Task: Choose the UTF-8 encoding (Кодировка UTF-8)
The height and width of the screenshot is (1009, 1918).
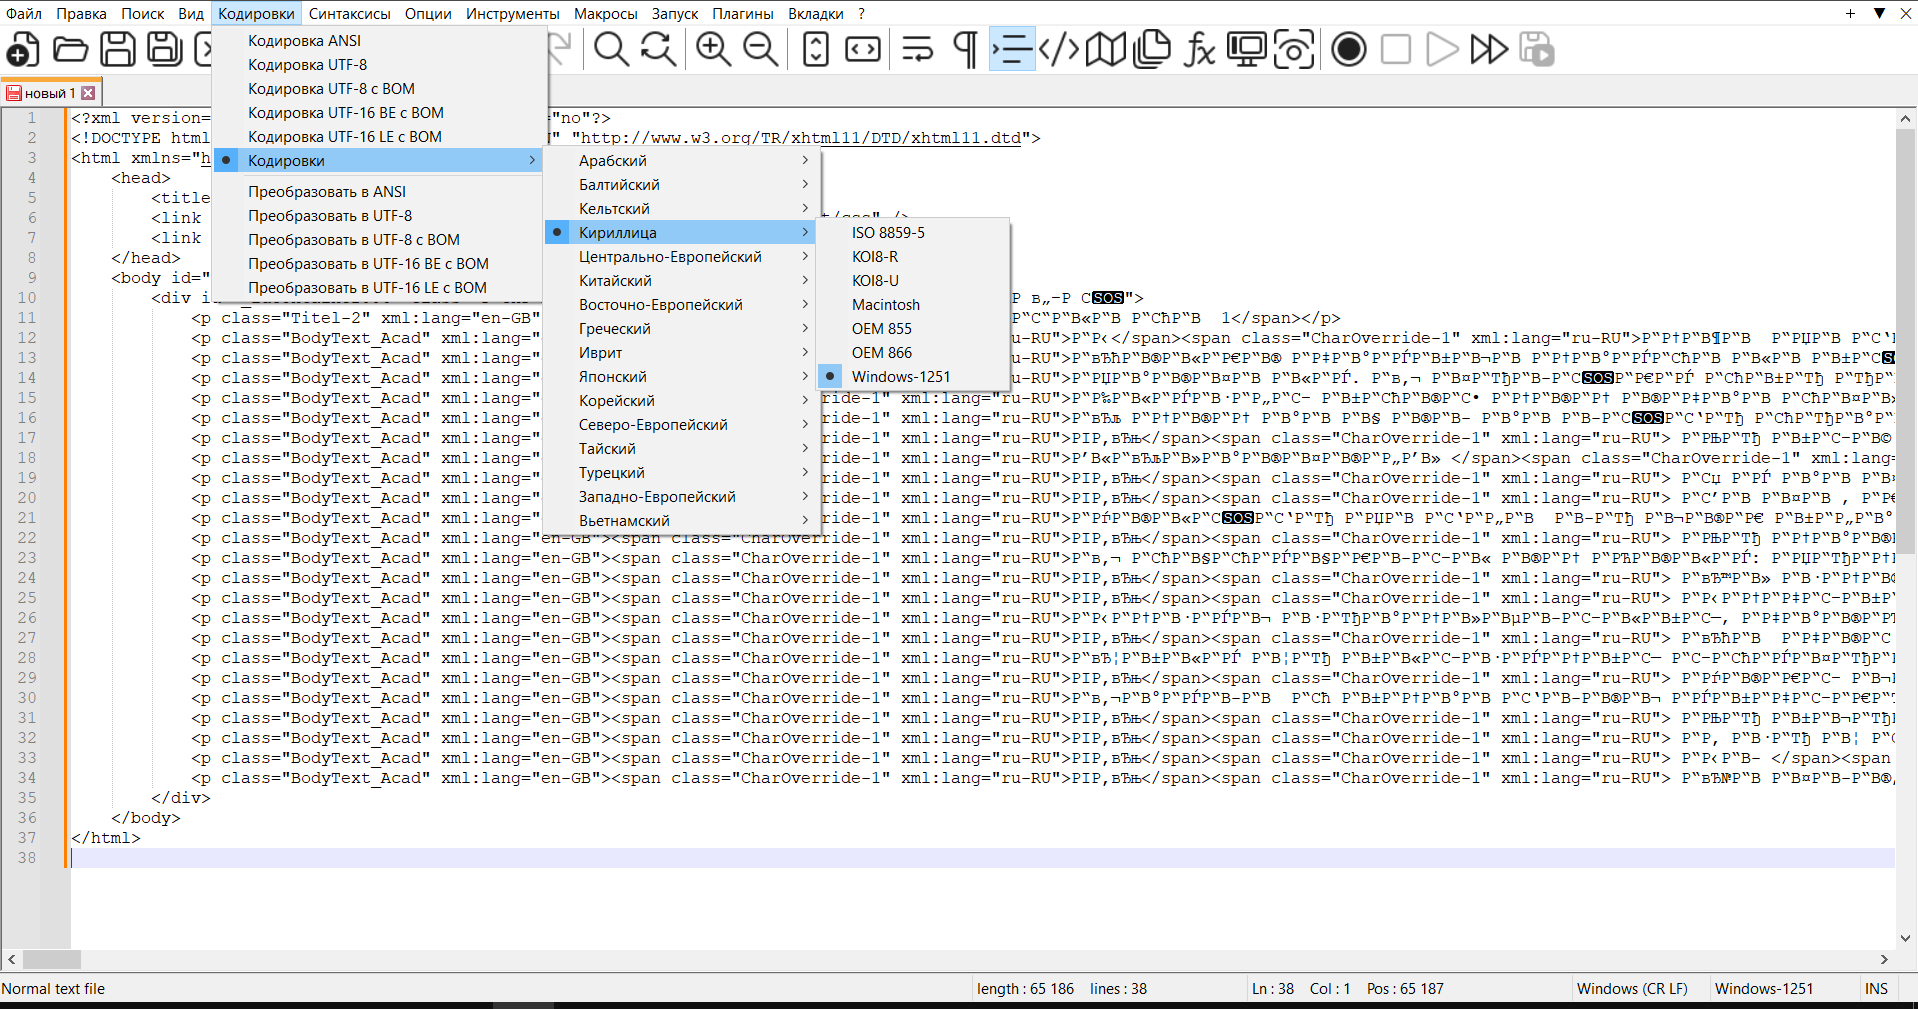Action: (x=307, y=65)
